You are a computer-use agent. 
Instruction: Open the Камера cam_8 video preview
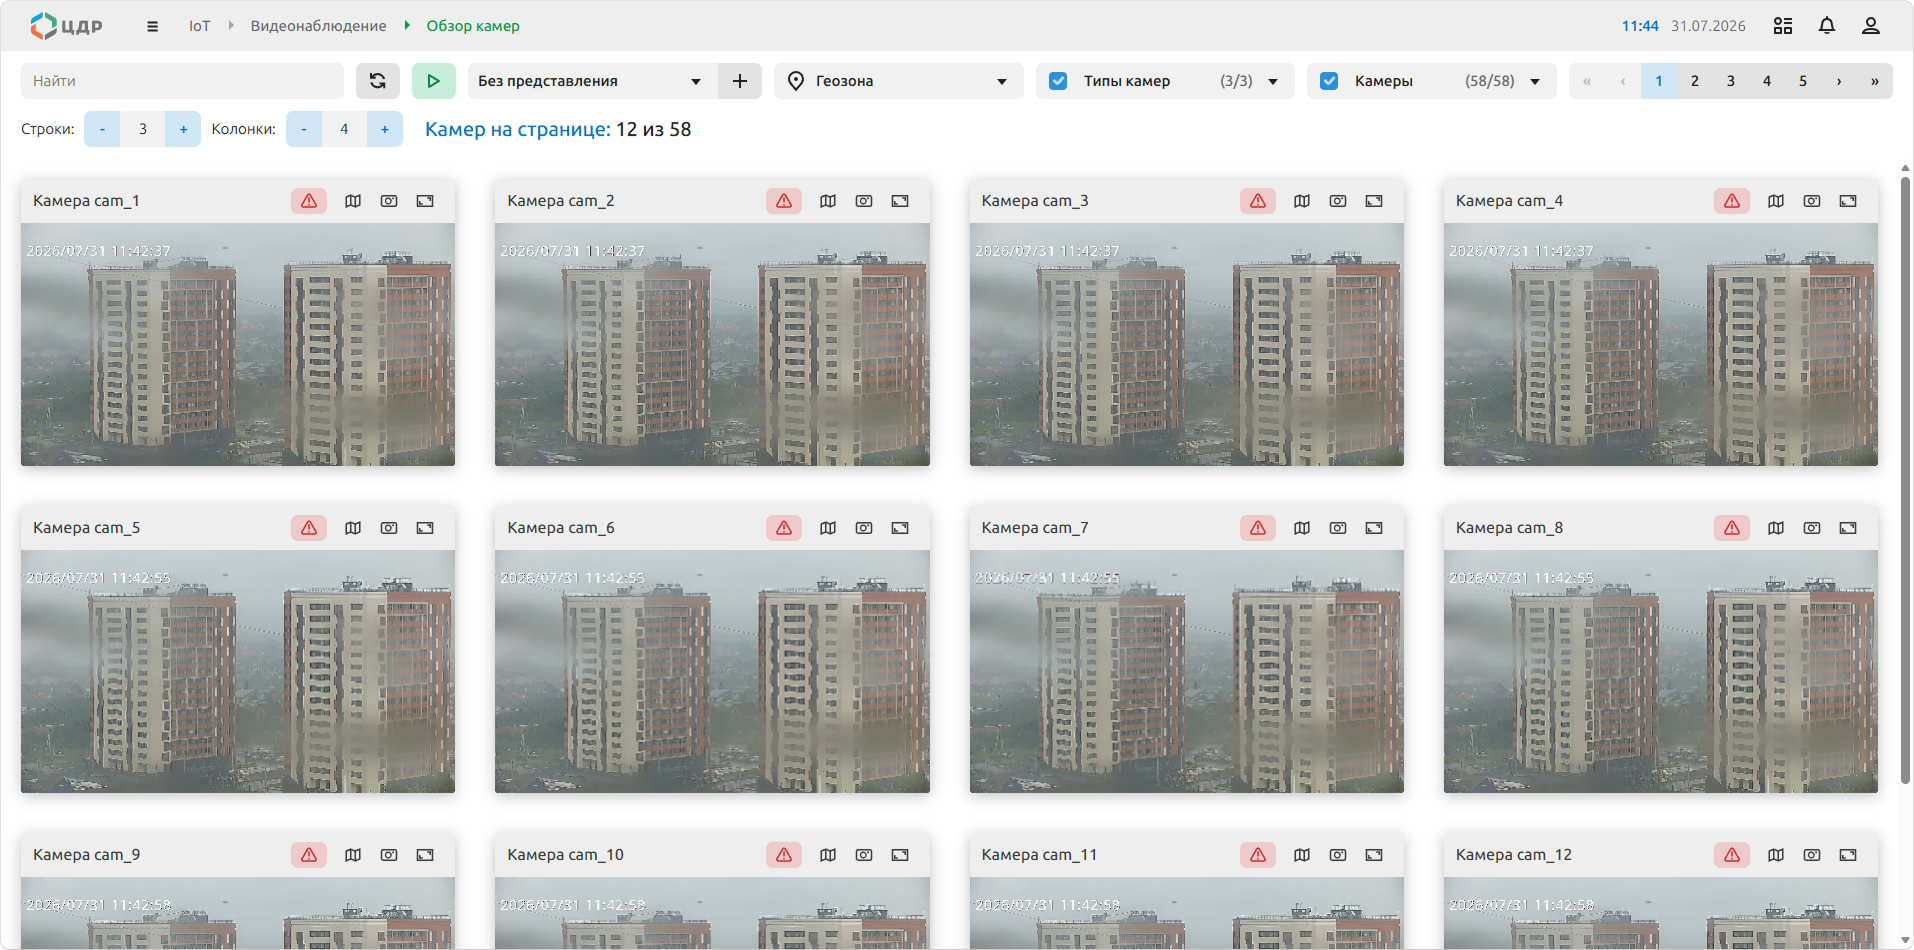pyautogui.click(x=1661, y=672)
